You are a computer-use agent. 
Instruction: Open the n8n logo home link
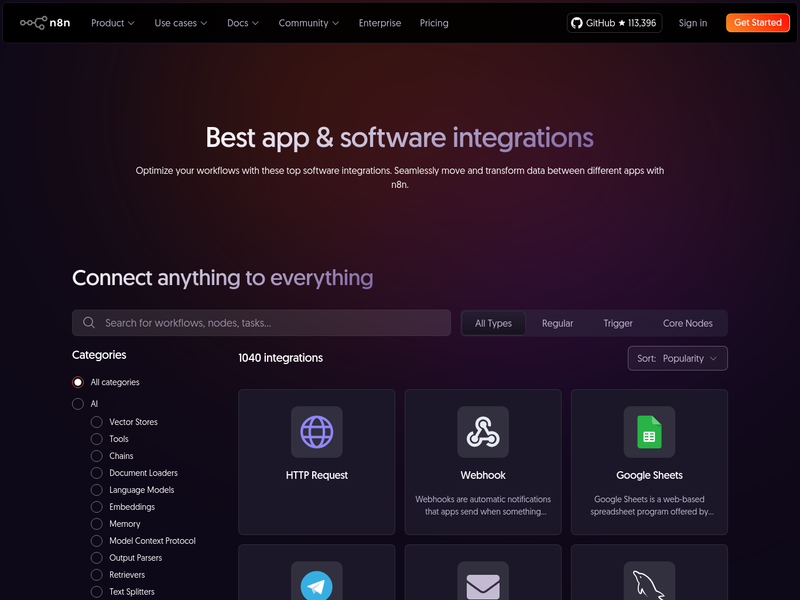pos(45,23)
